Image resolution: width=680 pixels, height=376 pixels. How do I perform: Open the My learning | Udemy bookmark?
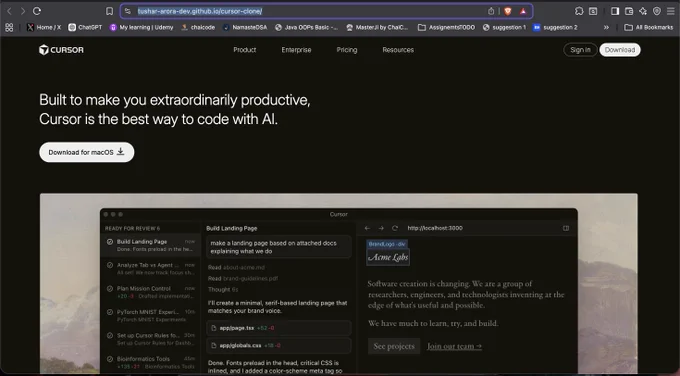(x=141, y=27)
